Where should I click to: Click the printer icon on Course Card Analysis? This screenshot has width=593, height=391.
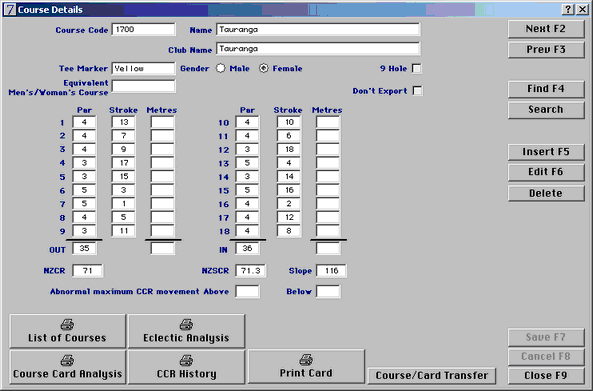point(67,360)
